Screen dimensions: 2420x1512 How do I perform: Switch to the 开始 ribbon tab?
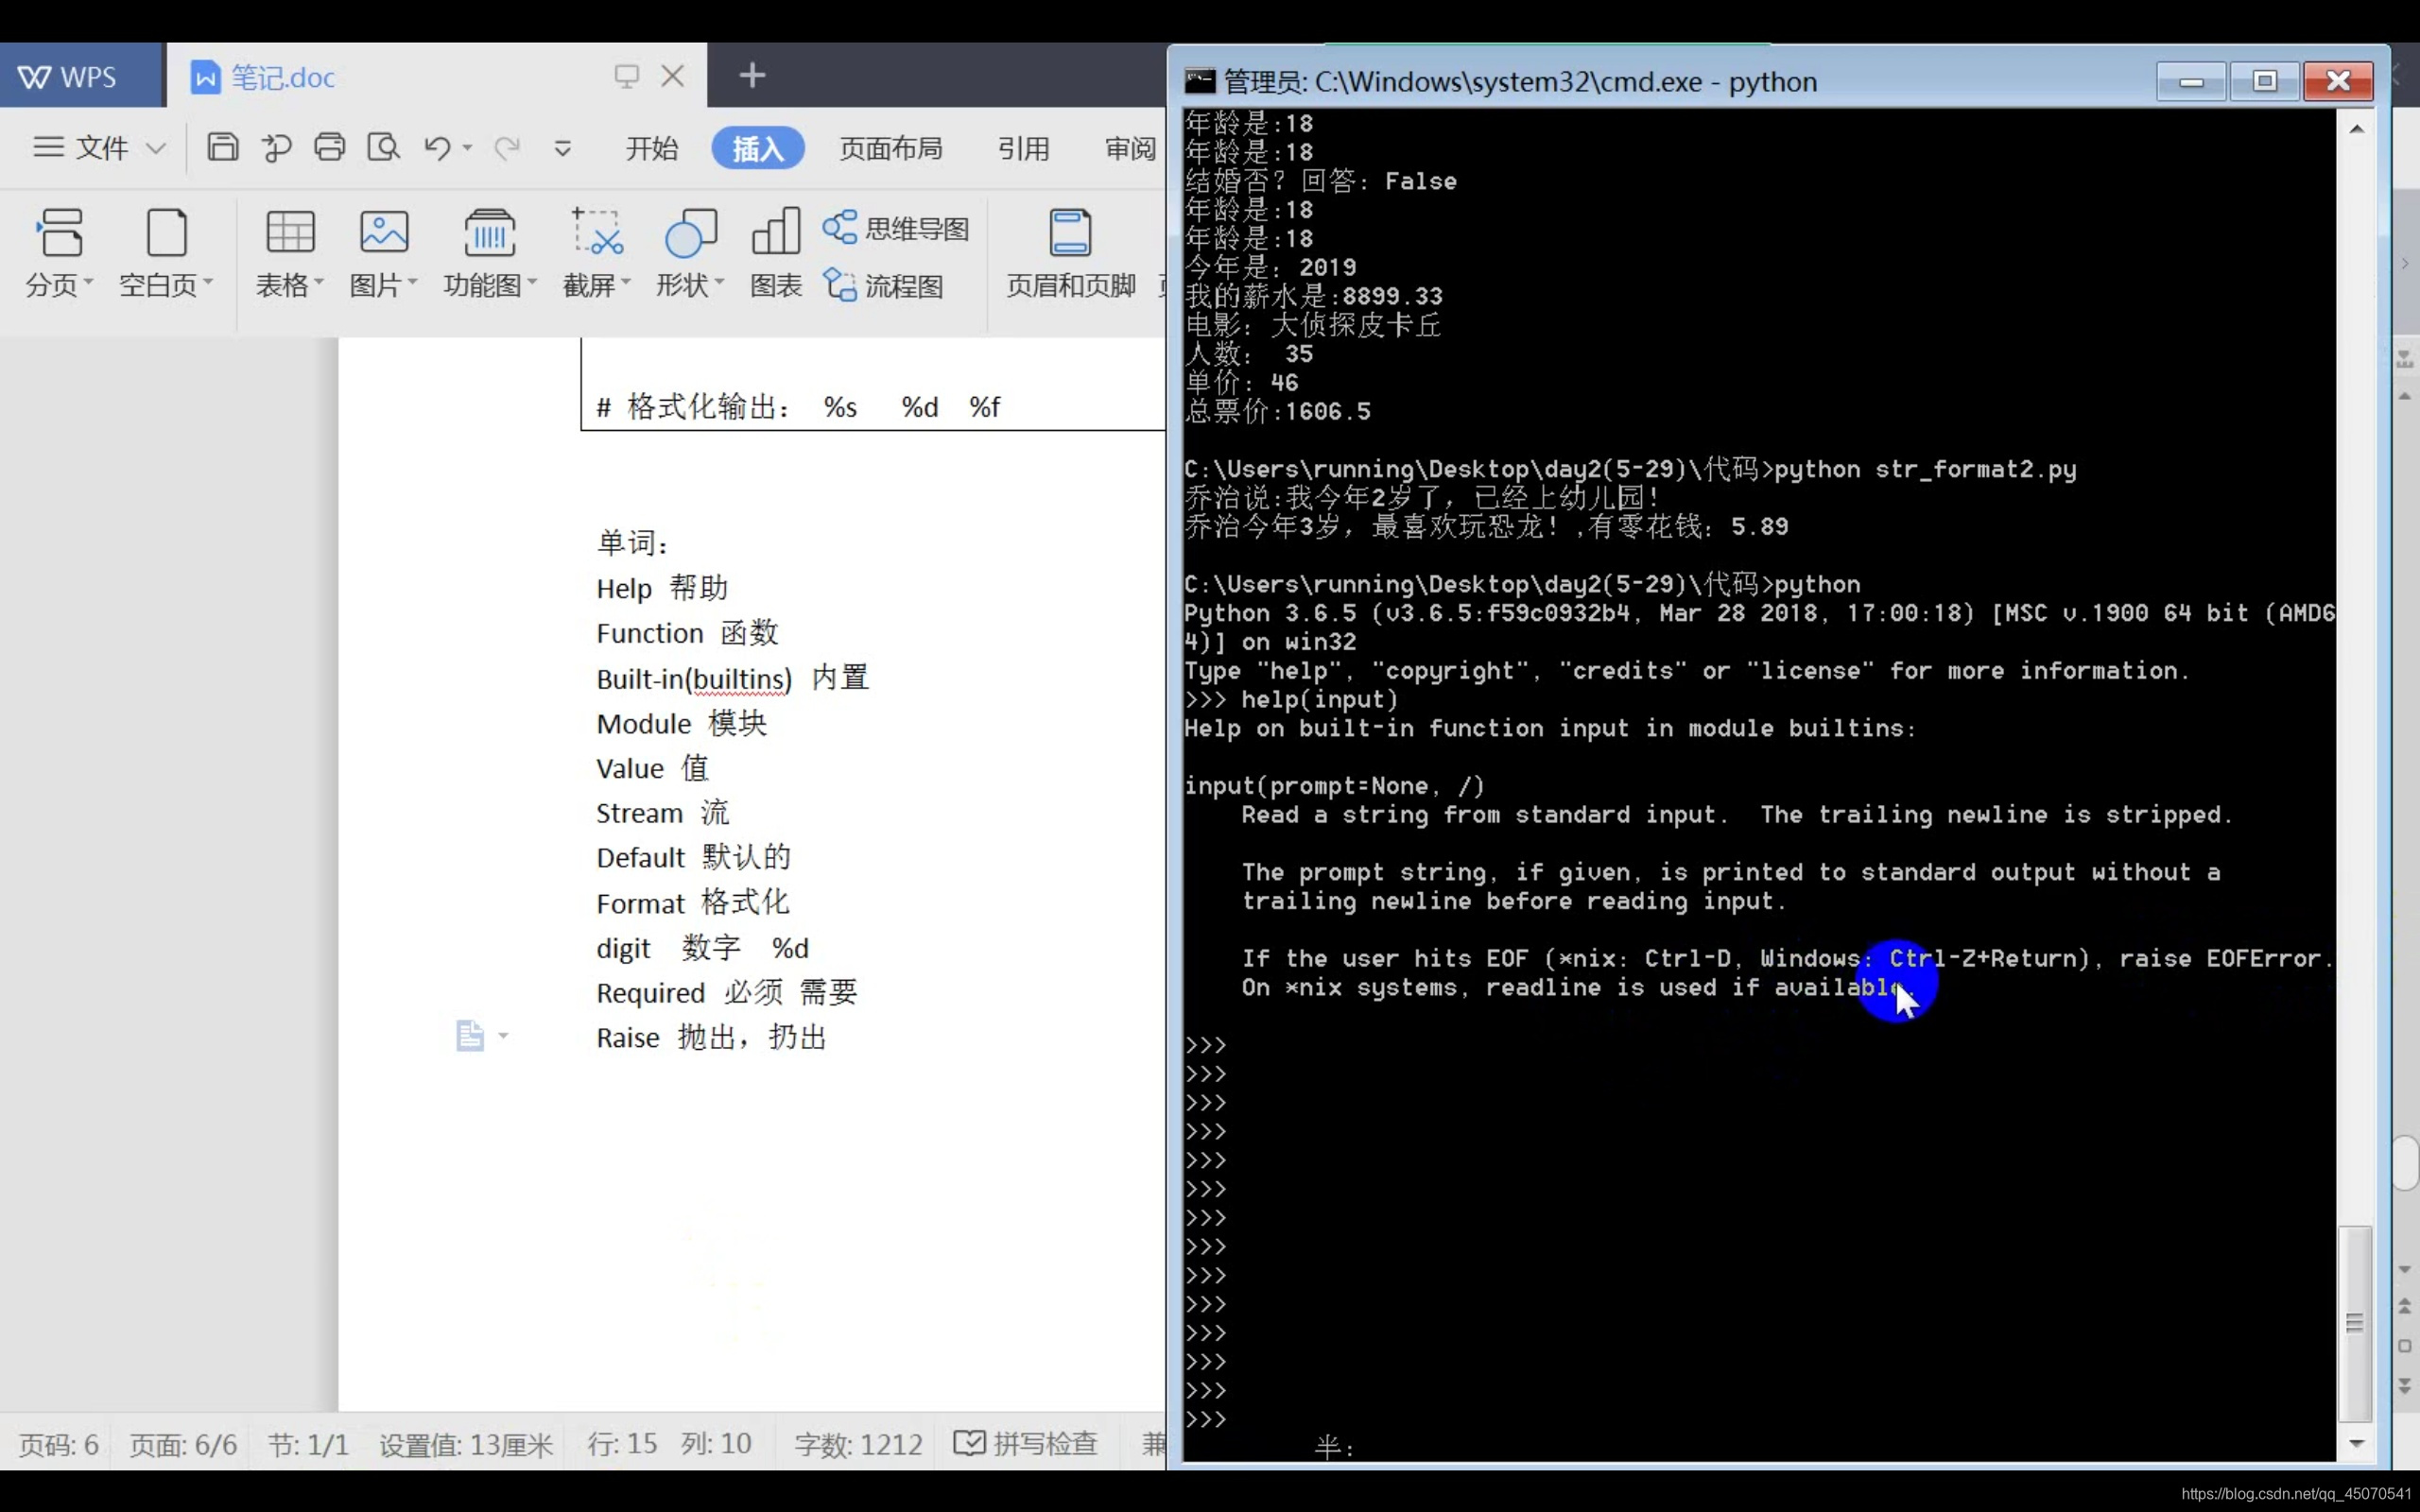[x=651, y=148]
